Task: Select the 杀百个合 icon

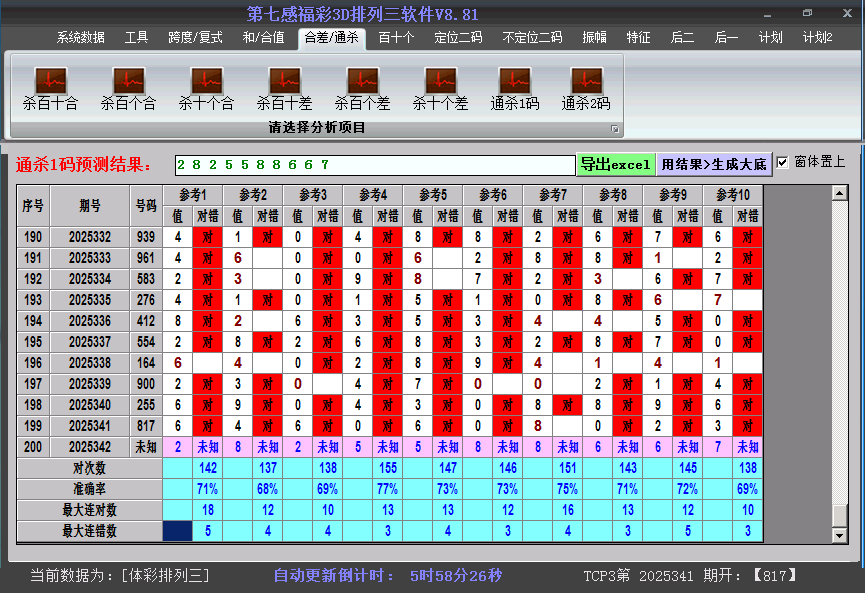Action: coord(128,81)
